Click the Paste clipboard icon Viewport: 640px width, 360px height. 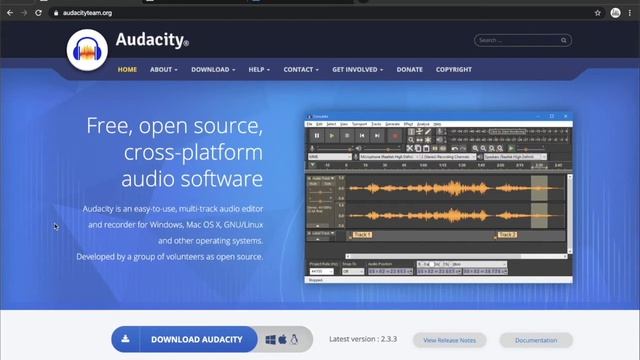pyautogui.click(x=426, y=148)
